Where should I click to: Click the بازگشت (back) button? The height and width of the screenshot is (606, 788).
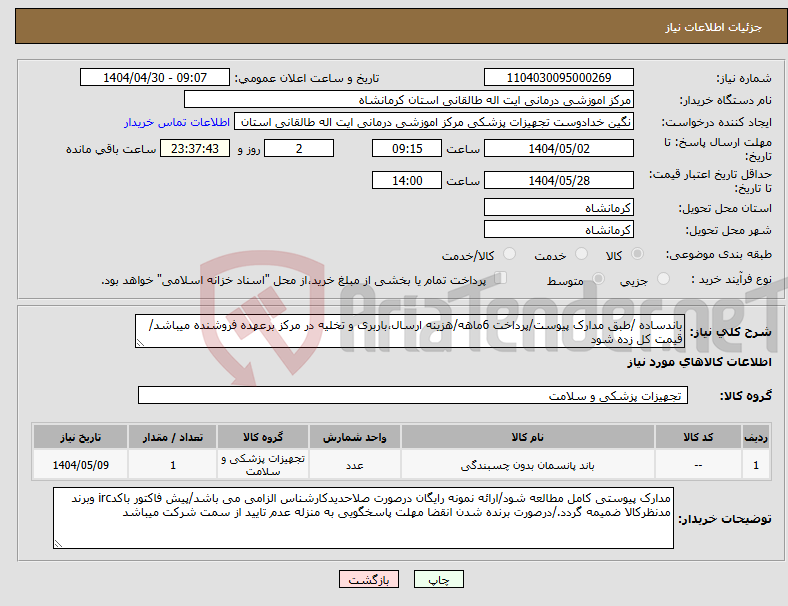pos(369,579)
